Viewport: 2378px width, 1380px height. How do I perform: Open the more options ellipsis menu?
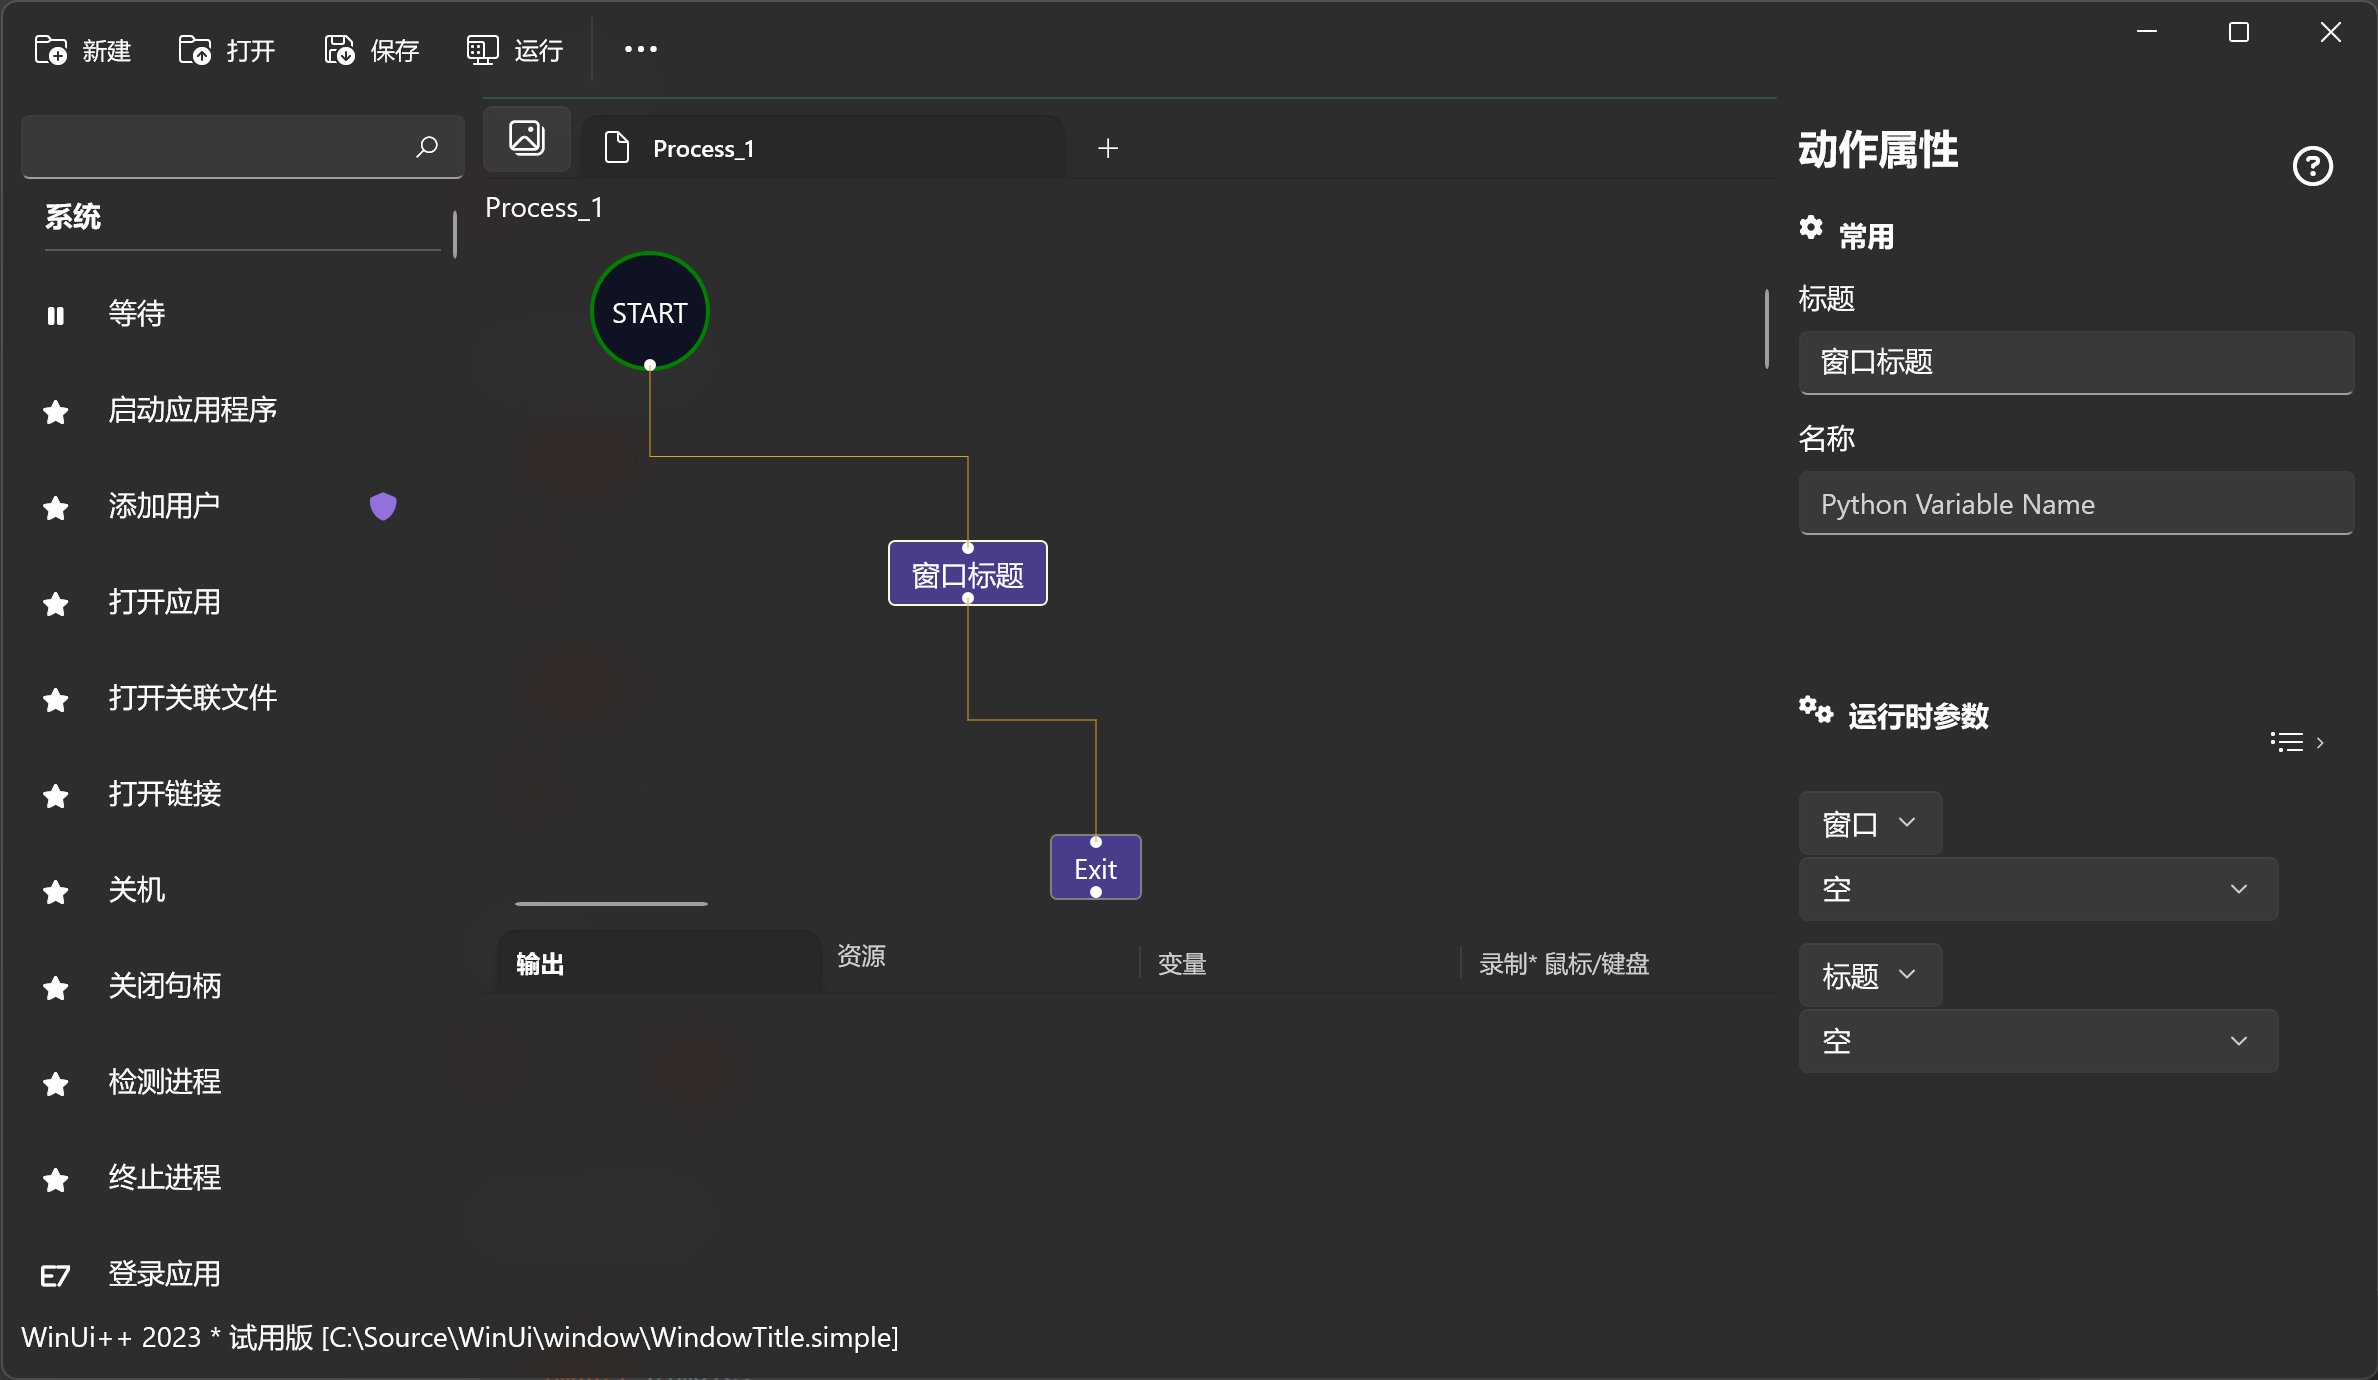tap(641, 49)
